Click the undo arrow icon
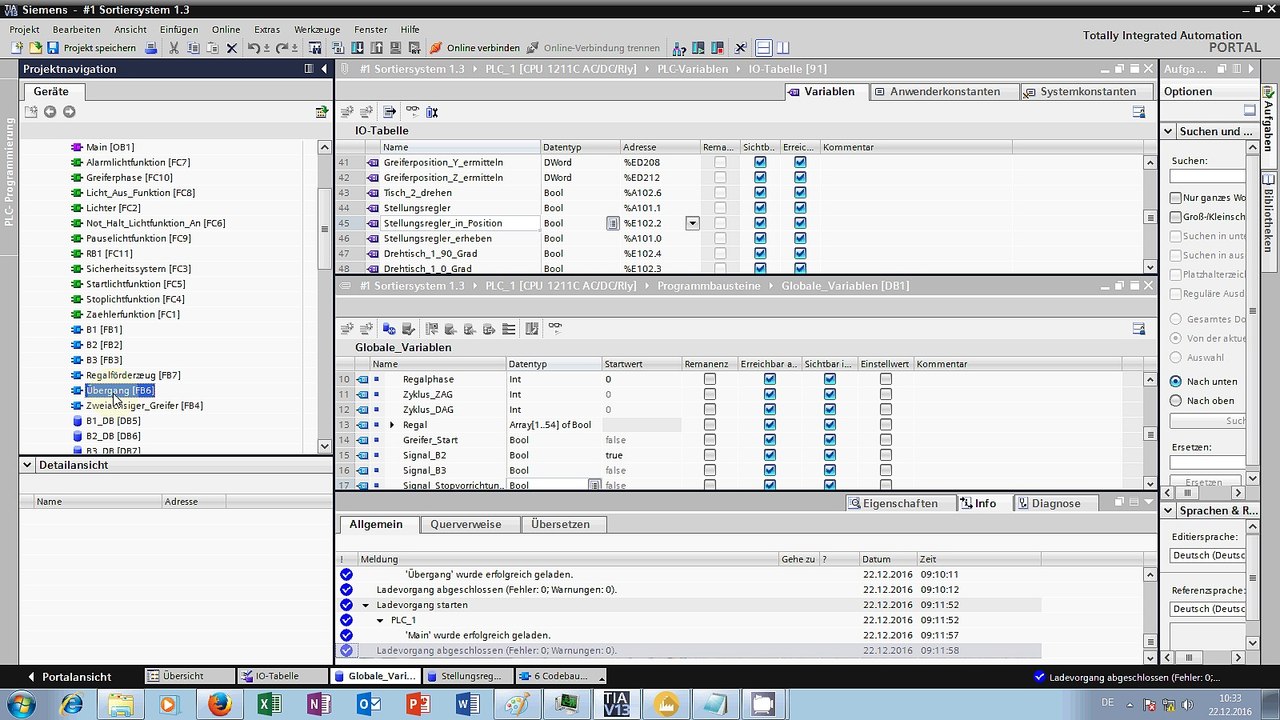 [254, 48]
